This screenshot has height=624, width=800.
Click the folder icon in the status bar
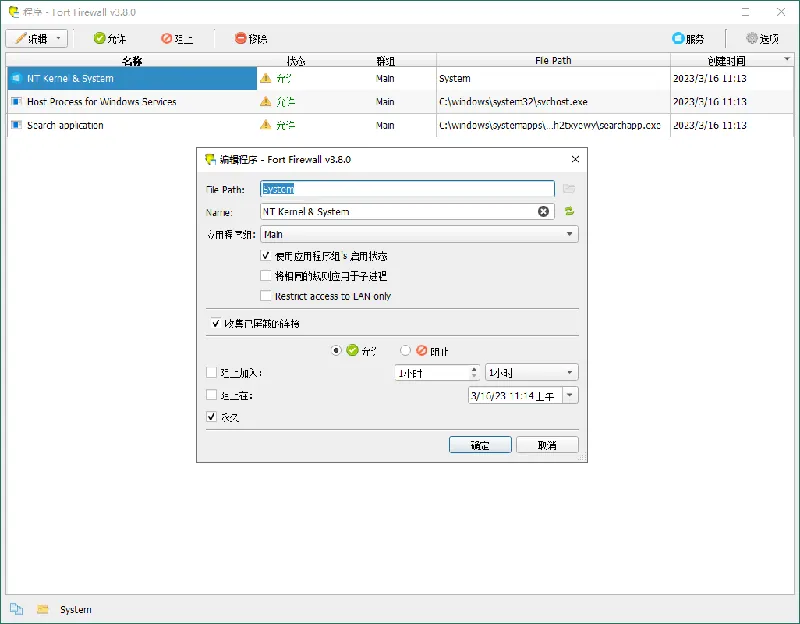[x=43, y=609]
